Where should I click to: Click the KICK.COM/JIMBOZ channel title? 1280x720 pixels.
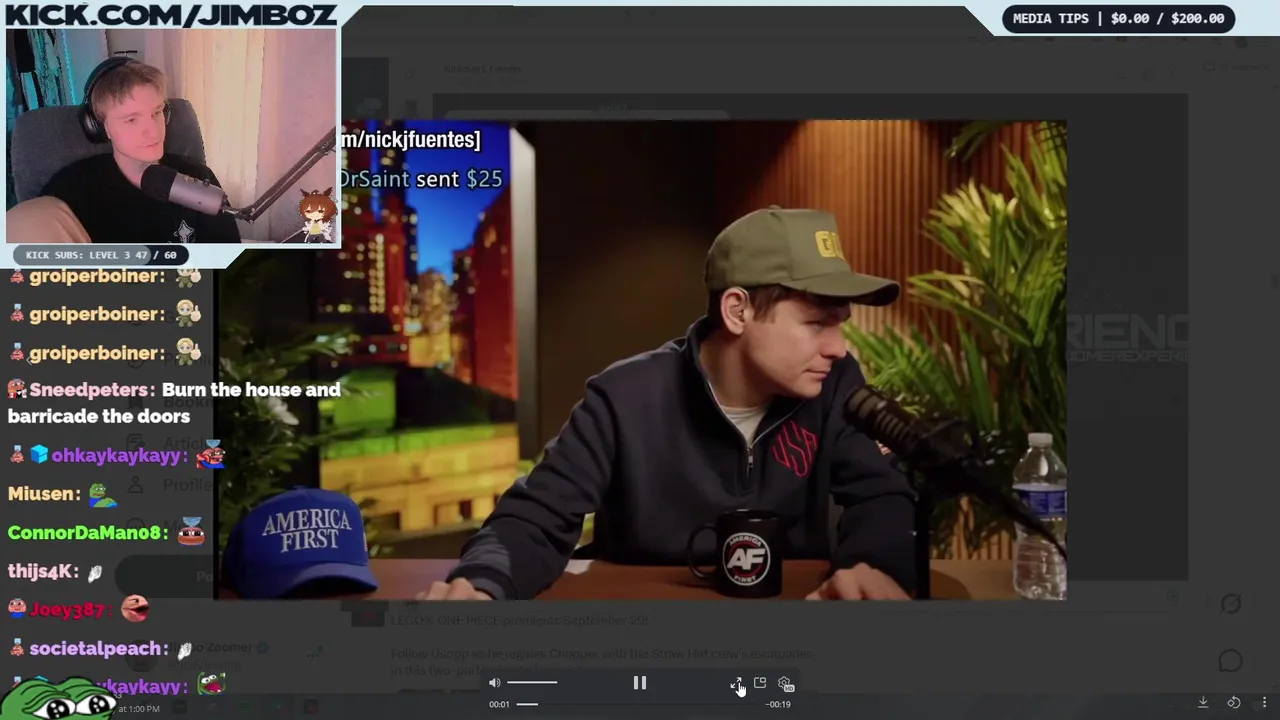pyautogui.click(x=170, y=14)
